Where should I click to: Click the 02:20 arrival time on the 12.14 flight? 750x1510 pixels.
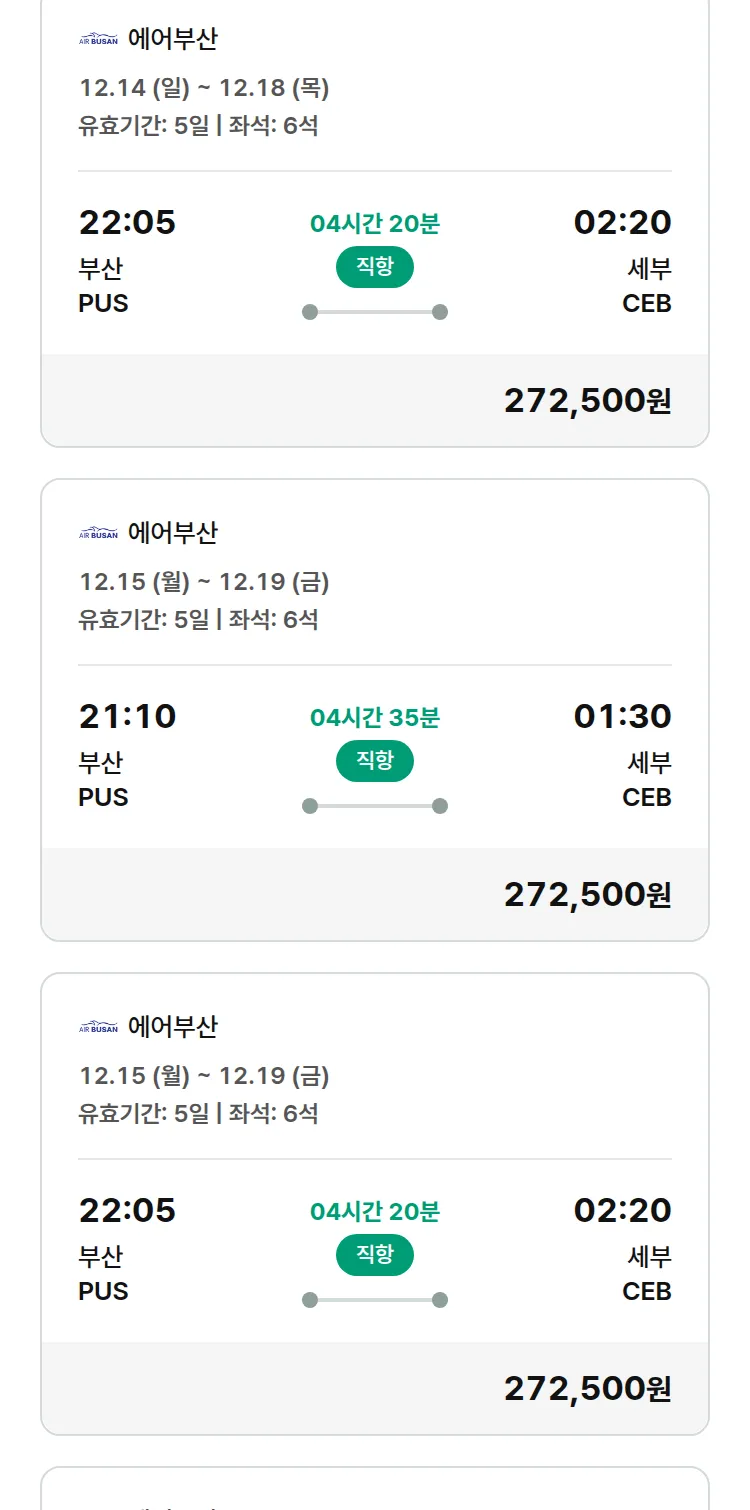coord(622,222)
